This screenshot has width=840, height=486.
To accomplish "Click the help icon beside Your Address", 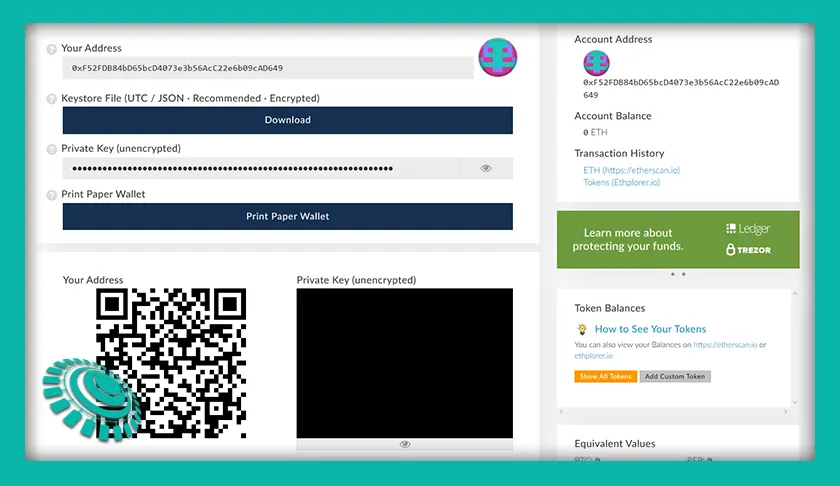I will click(51, 49).
